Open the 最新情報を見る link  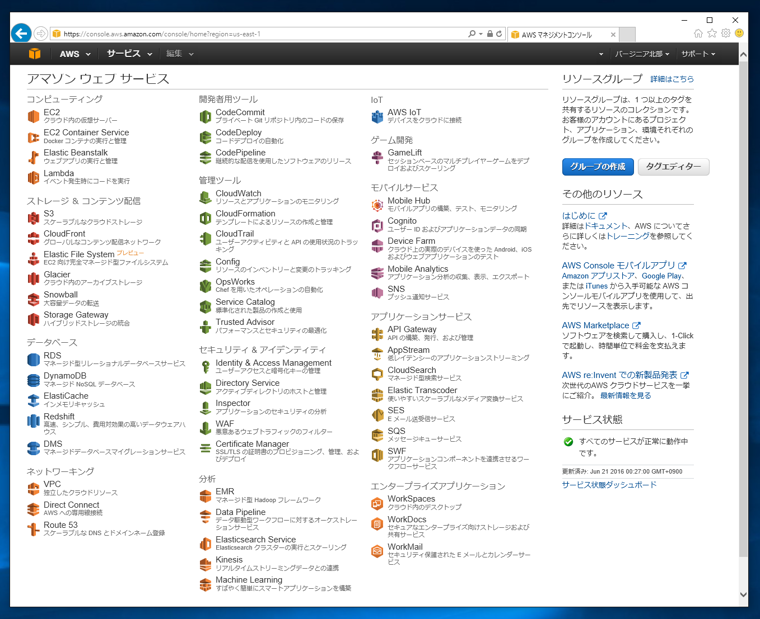pyautogui.click(x=625, y=396)
